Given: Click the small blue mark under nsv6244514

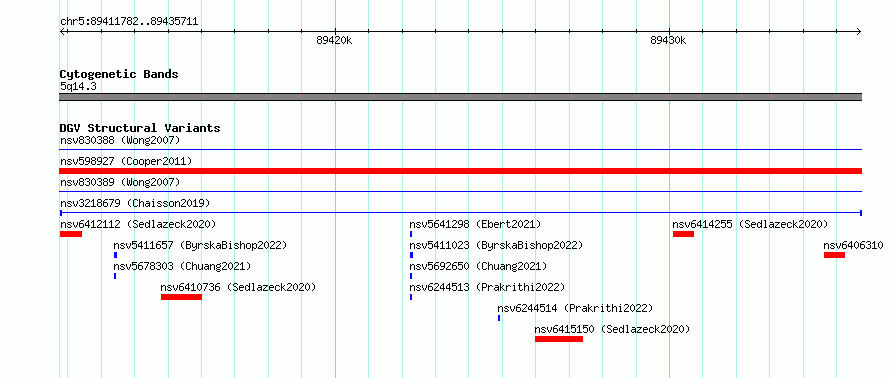Looking at the screenshot, I should coord(499,318).
